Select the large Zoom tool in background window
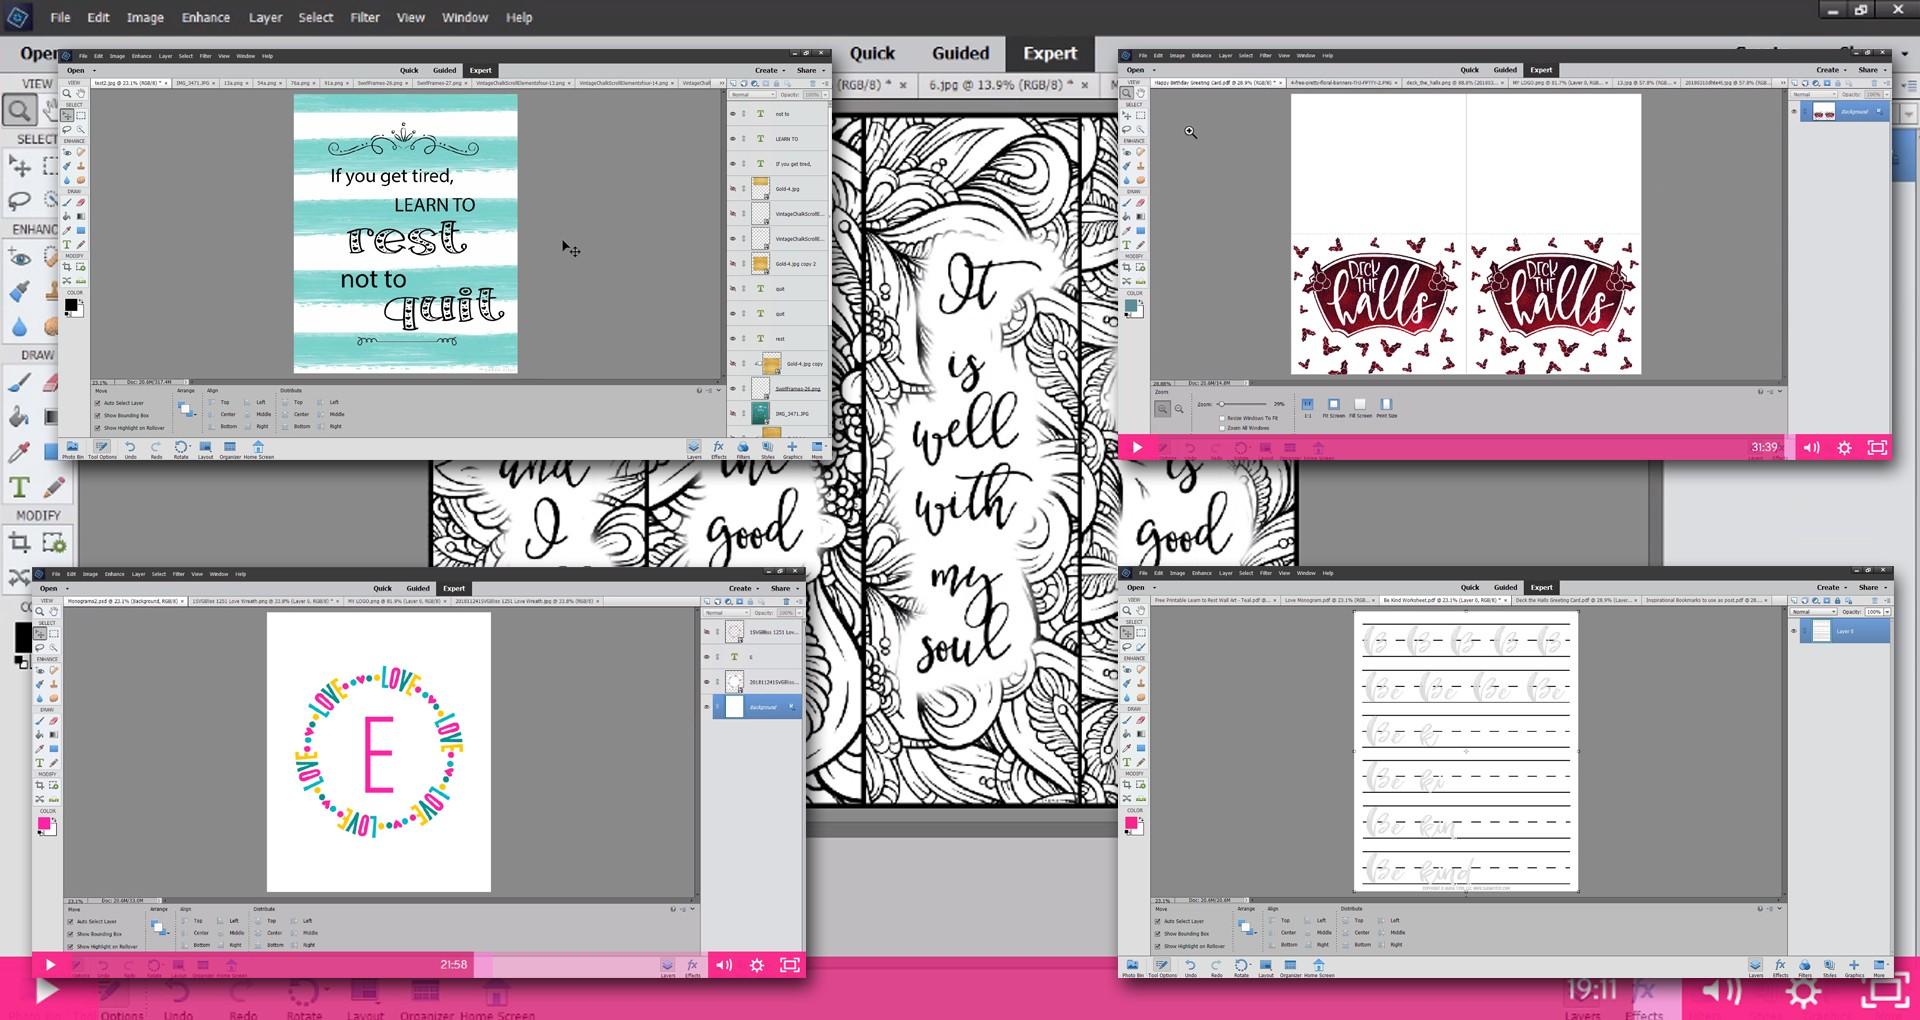Image resolution: width=1920 pixels, height=1020 pixels. tap(19, 110)
